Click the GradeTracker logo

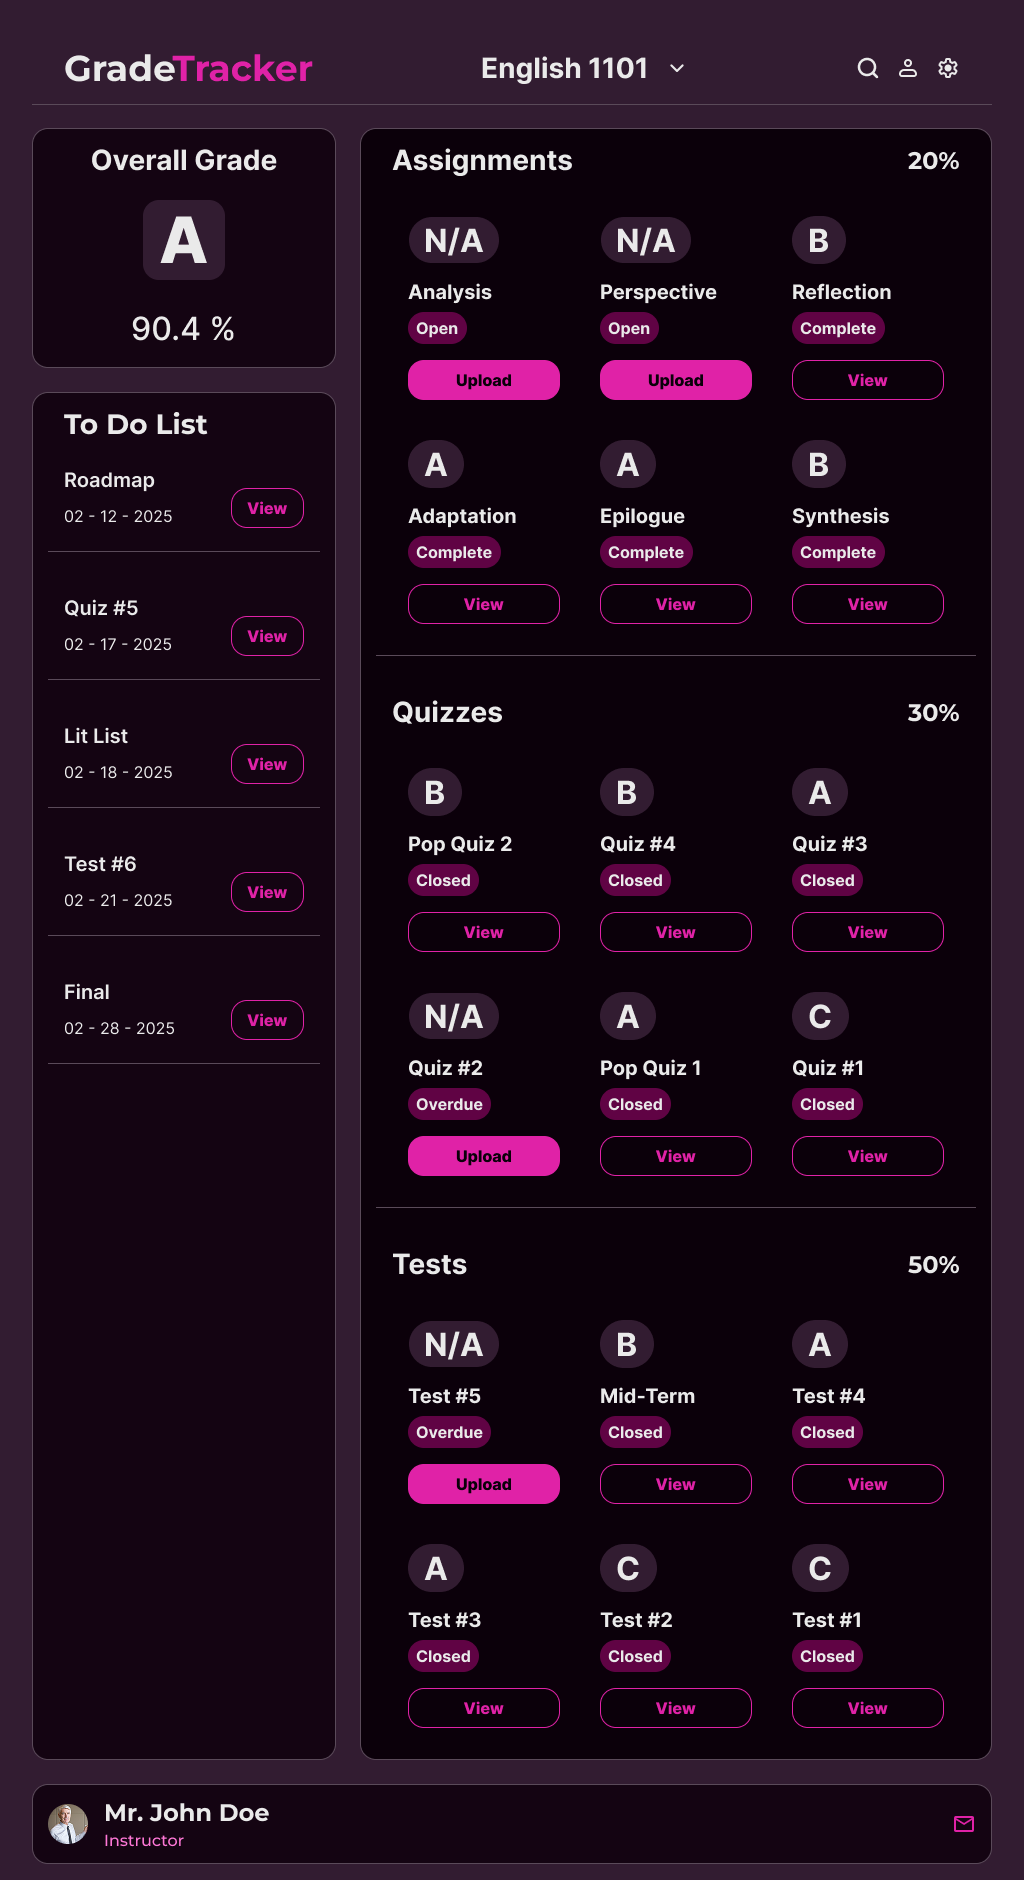click(x=188, y=68)
